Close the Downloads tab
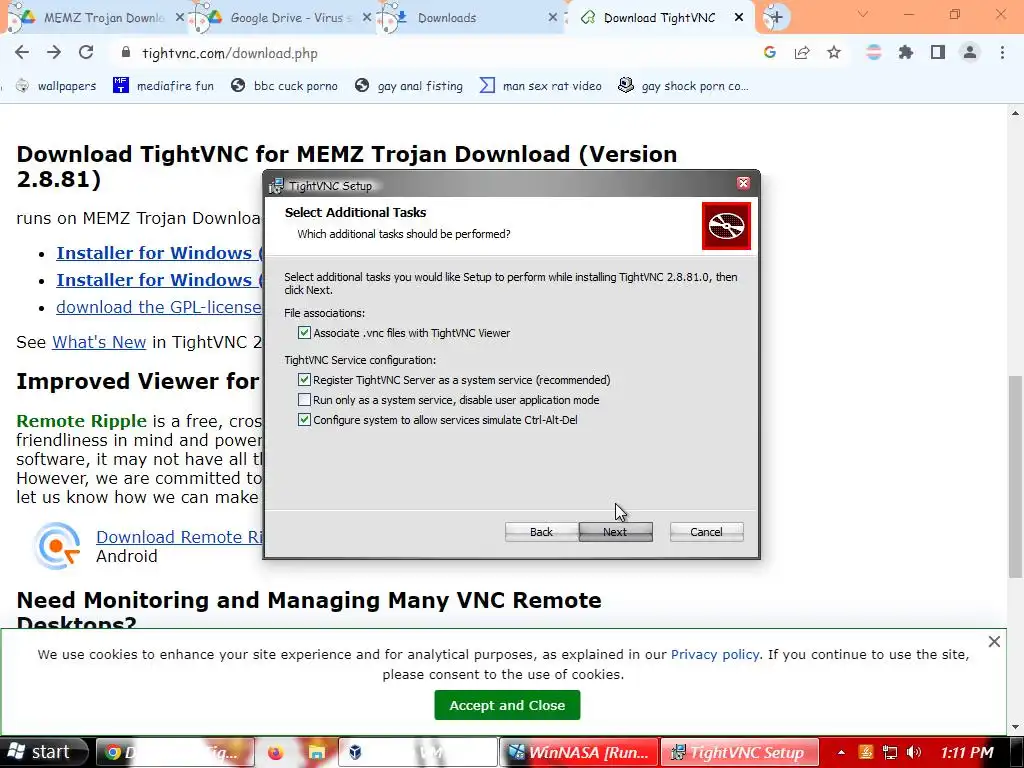This screenshot has height=768, width=1024. [552, 18]
